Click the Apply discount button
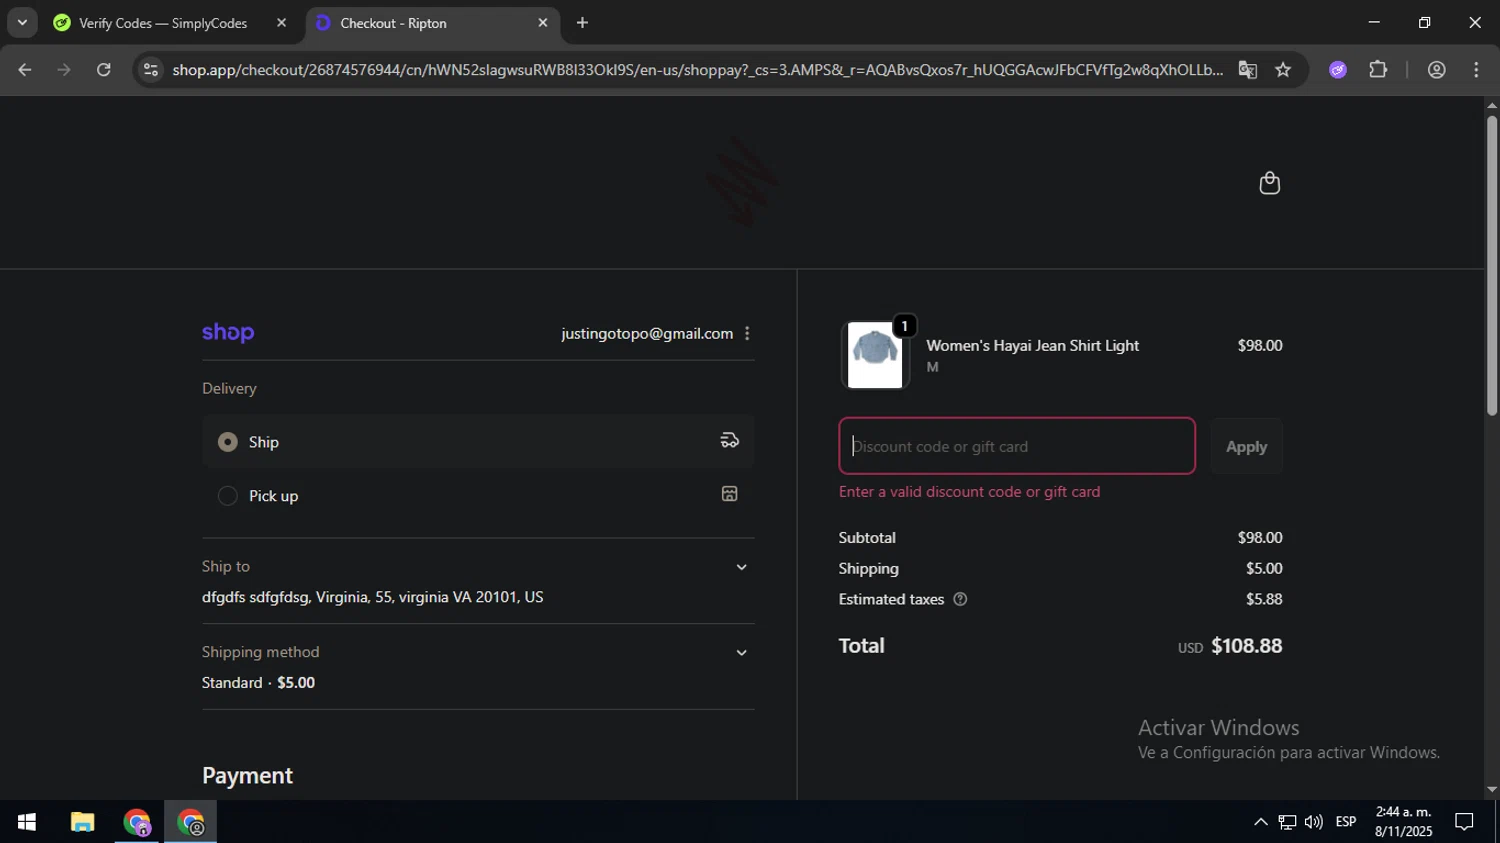This screenshot has height=843, width=1500. (1246, 446)
